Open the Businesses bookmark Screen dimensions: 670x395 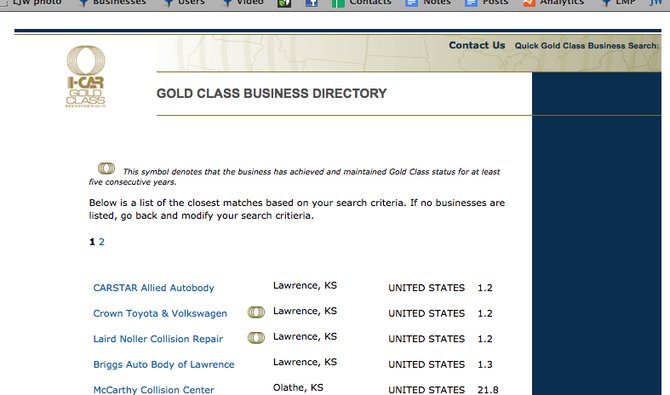click(112, 3)
